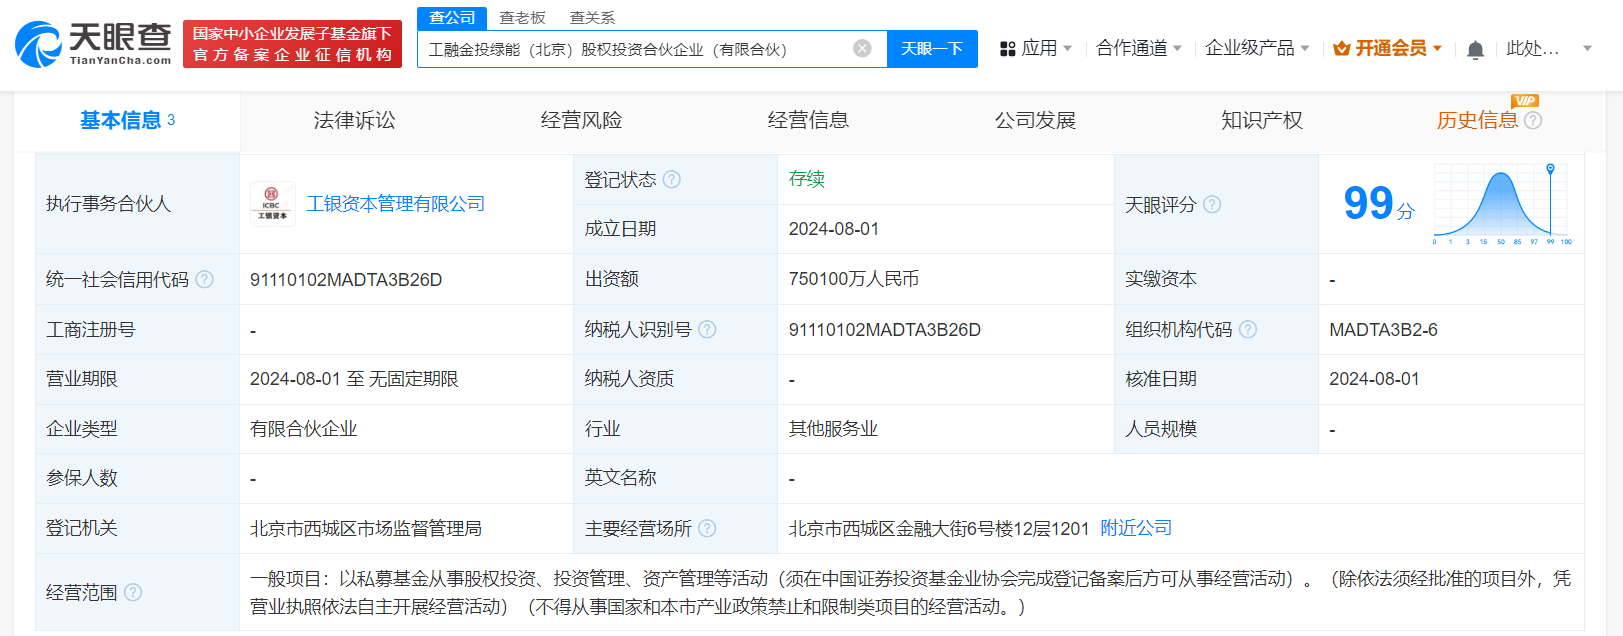The height and width of the screenshot is (636, 1623).
Task: Click the help icon beside 历史信息
Action: (1533, 120)
